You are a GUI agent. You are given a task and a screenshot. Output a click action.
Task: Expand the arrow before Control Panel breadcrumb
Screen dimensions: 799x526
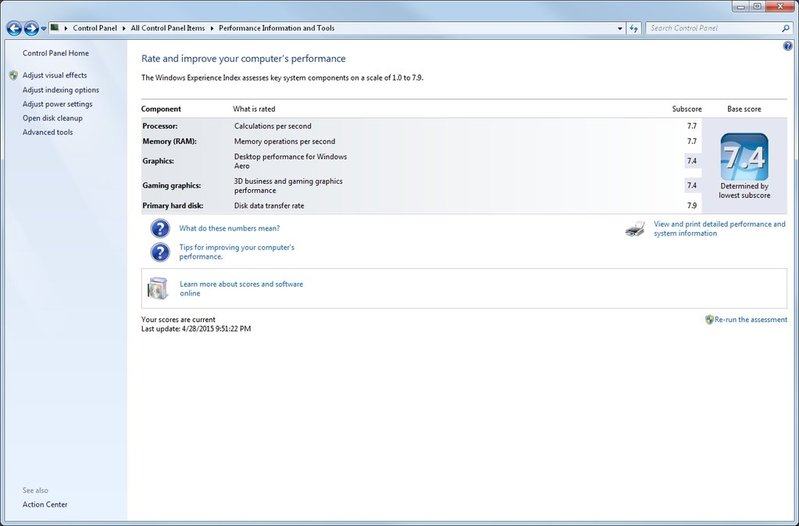(x=66, y=29)
